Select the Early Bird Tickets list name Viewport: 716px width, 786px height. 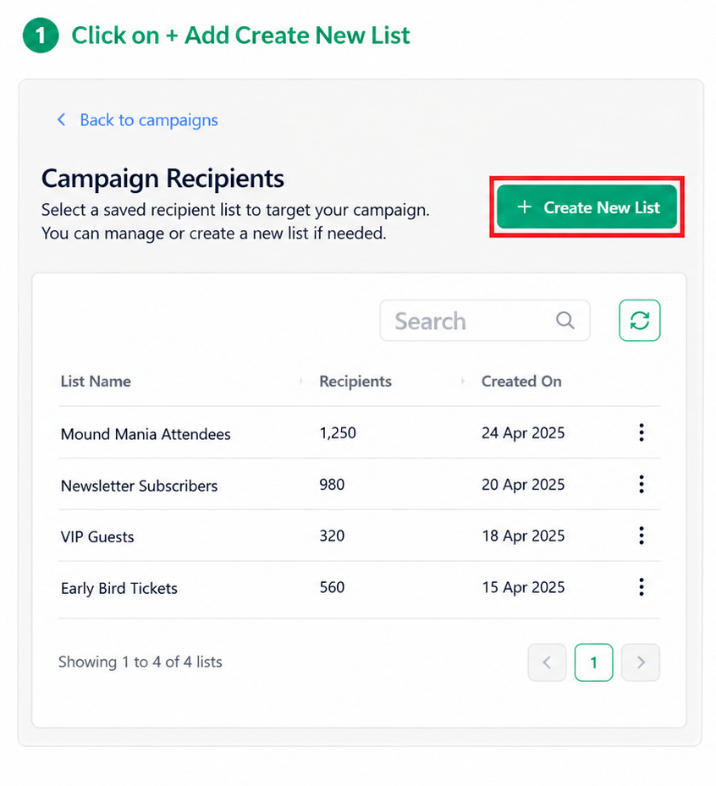[x=119, y=588]
